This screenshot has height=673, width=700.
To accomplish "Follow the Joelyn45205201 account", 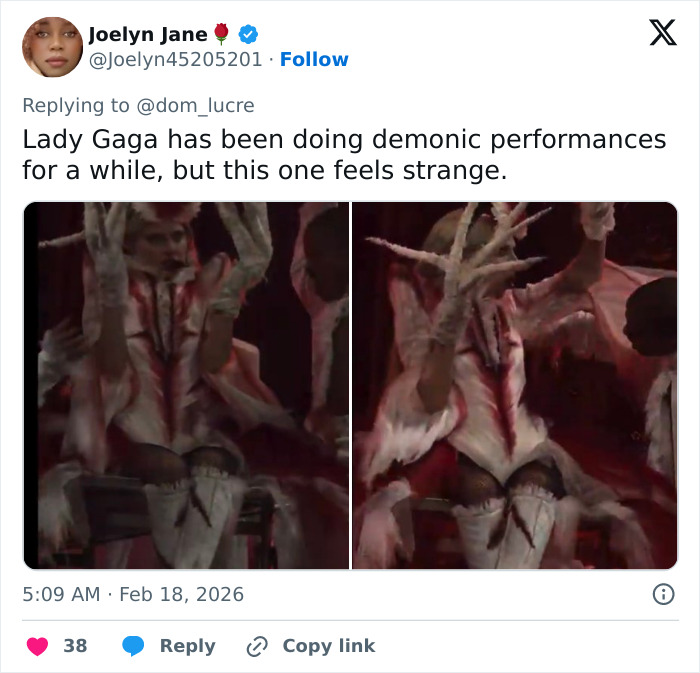I will [314, 60].
